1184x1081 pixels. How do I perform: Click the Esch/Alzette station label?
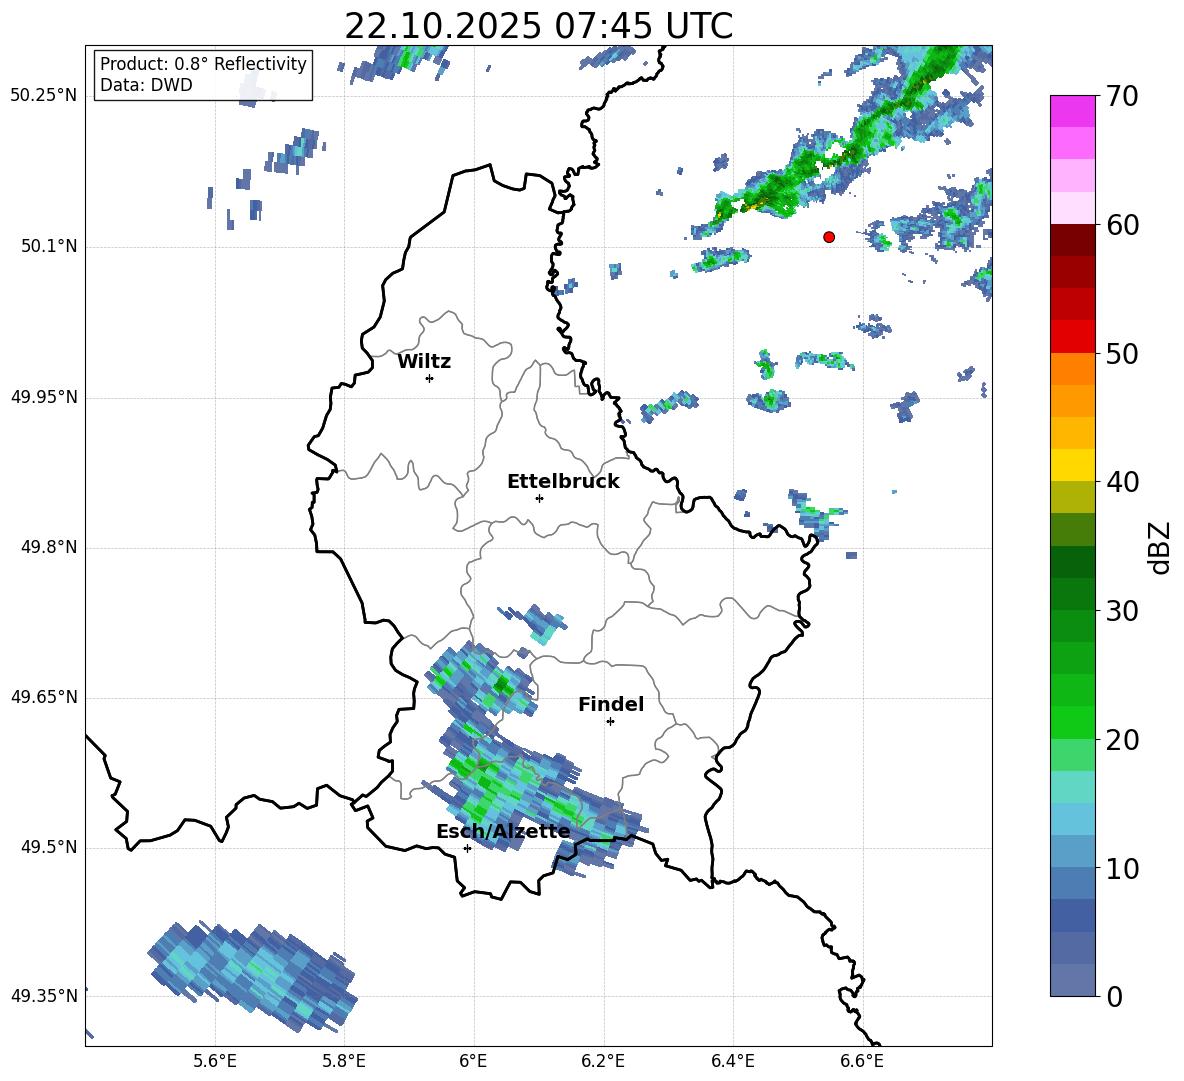[504, 831]
